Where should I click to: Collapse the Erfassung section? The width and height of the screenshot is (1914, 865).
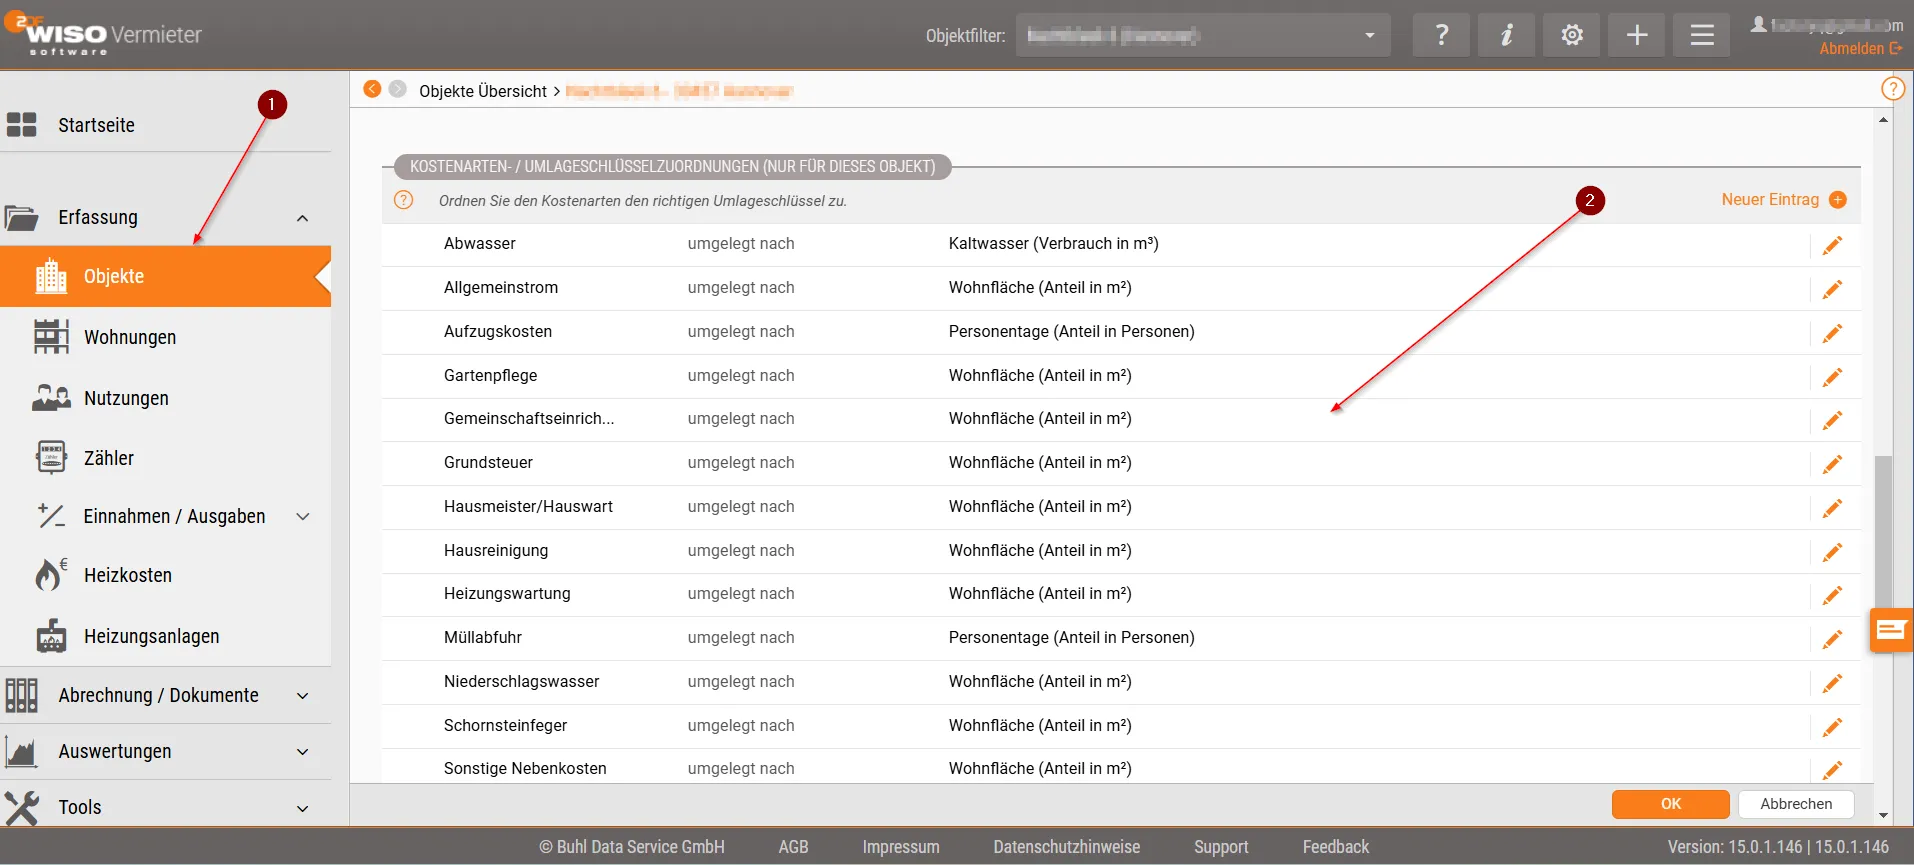(302, 218)
